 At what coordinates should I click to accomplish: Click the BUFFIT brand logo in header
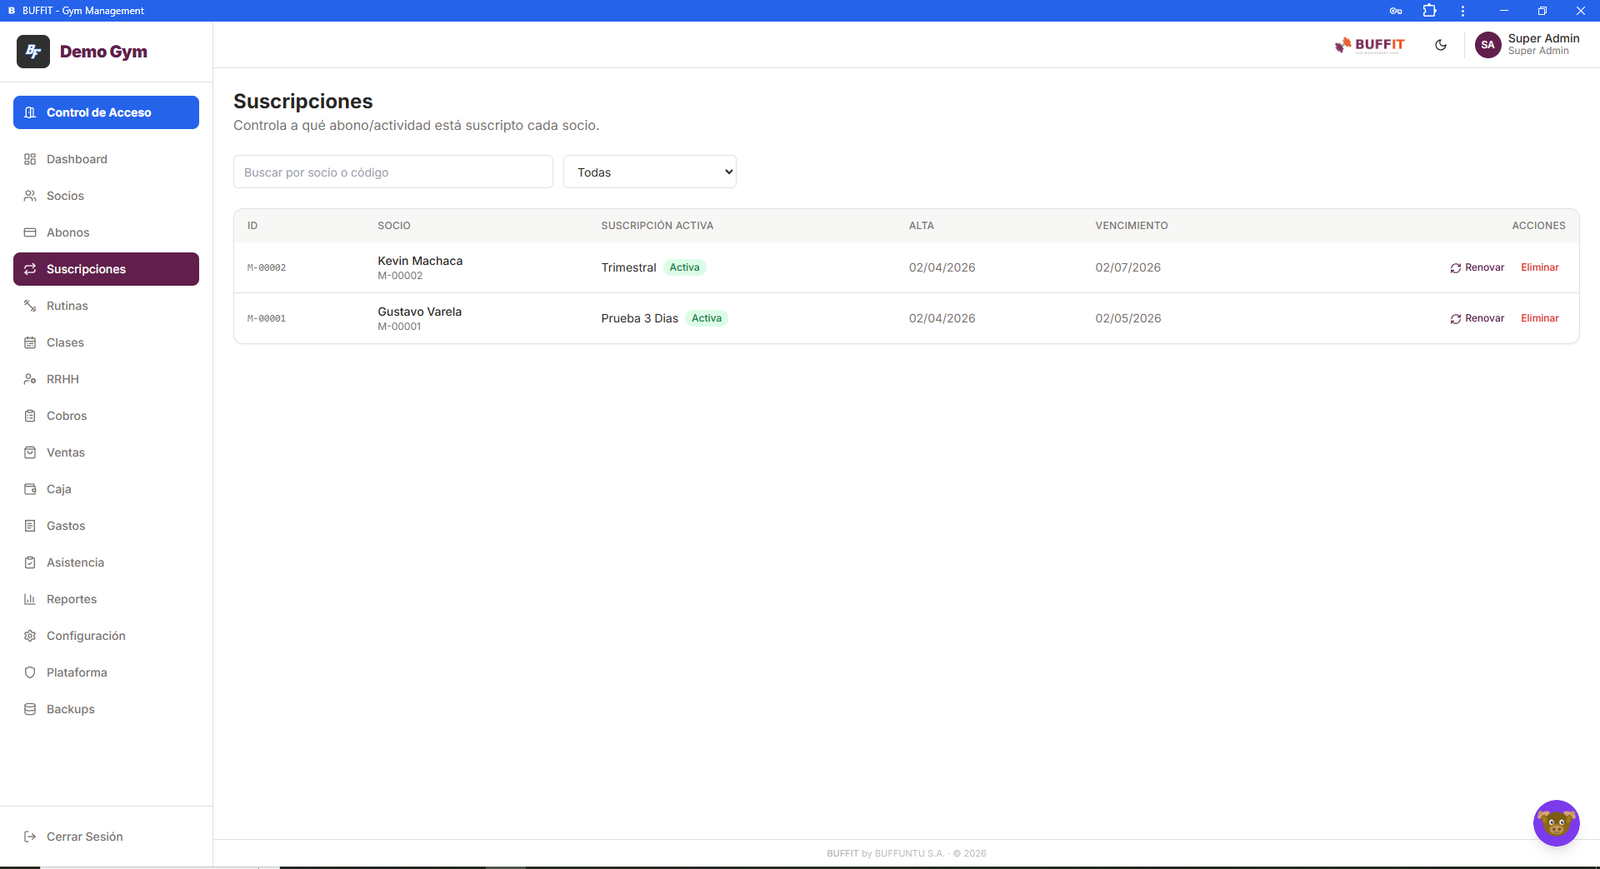click(1369, 45)
